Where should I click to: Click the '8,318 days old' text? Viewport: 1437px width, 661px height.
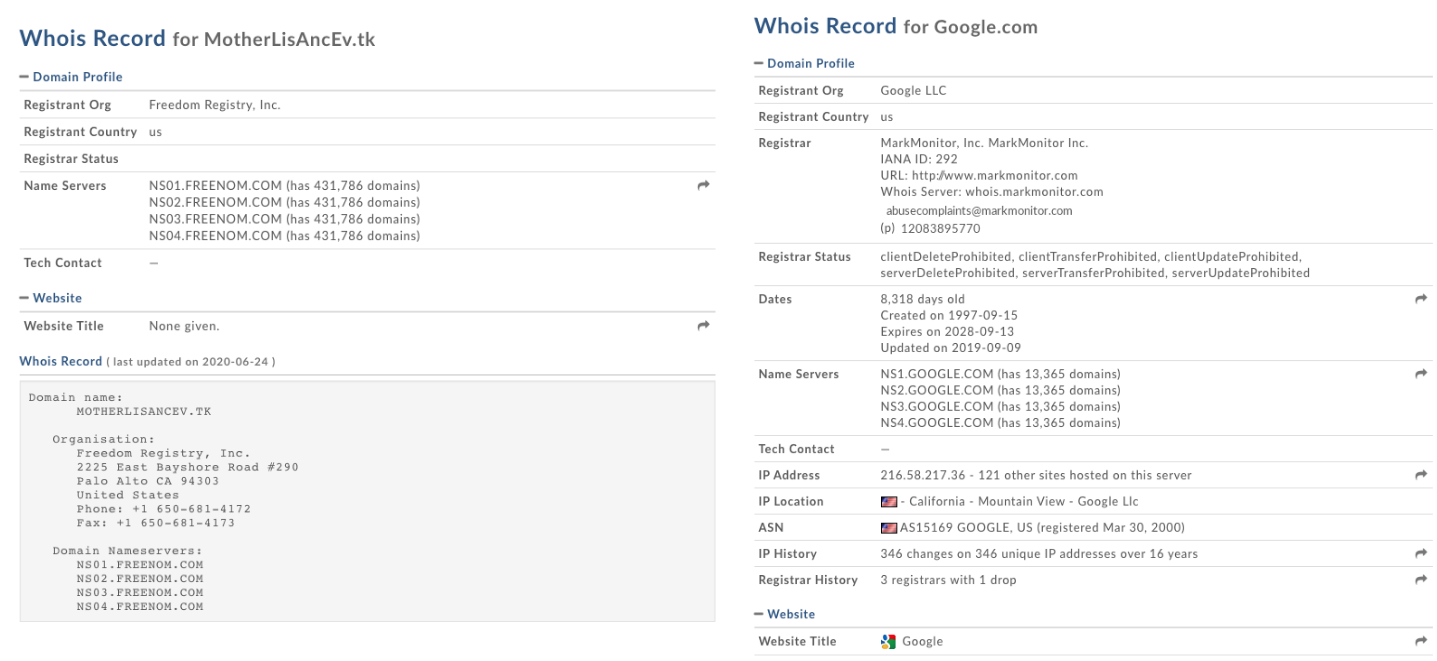923,299
